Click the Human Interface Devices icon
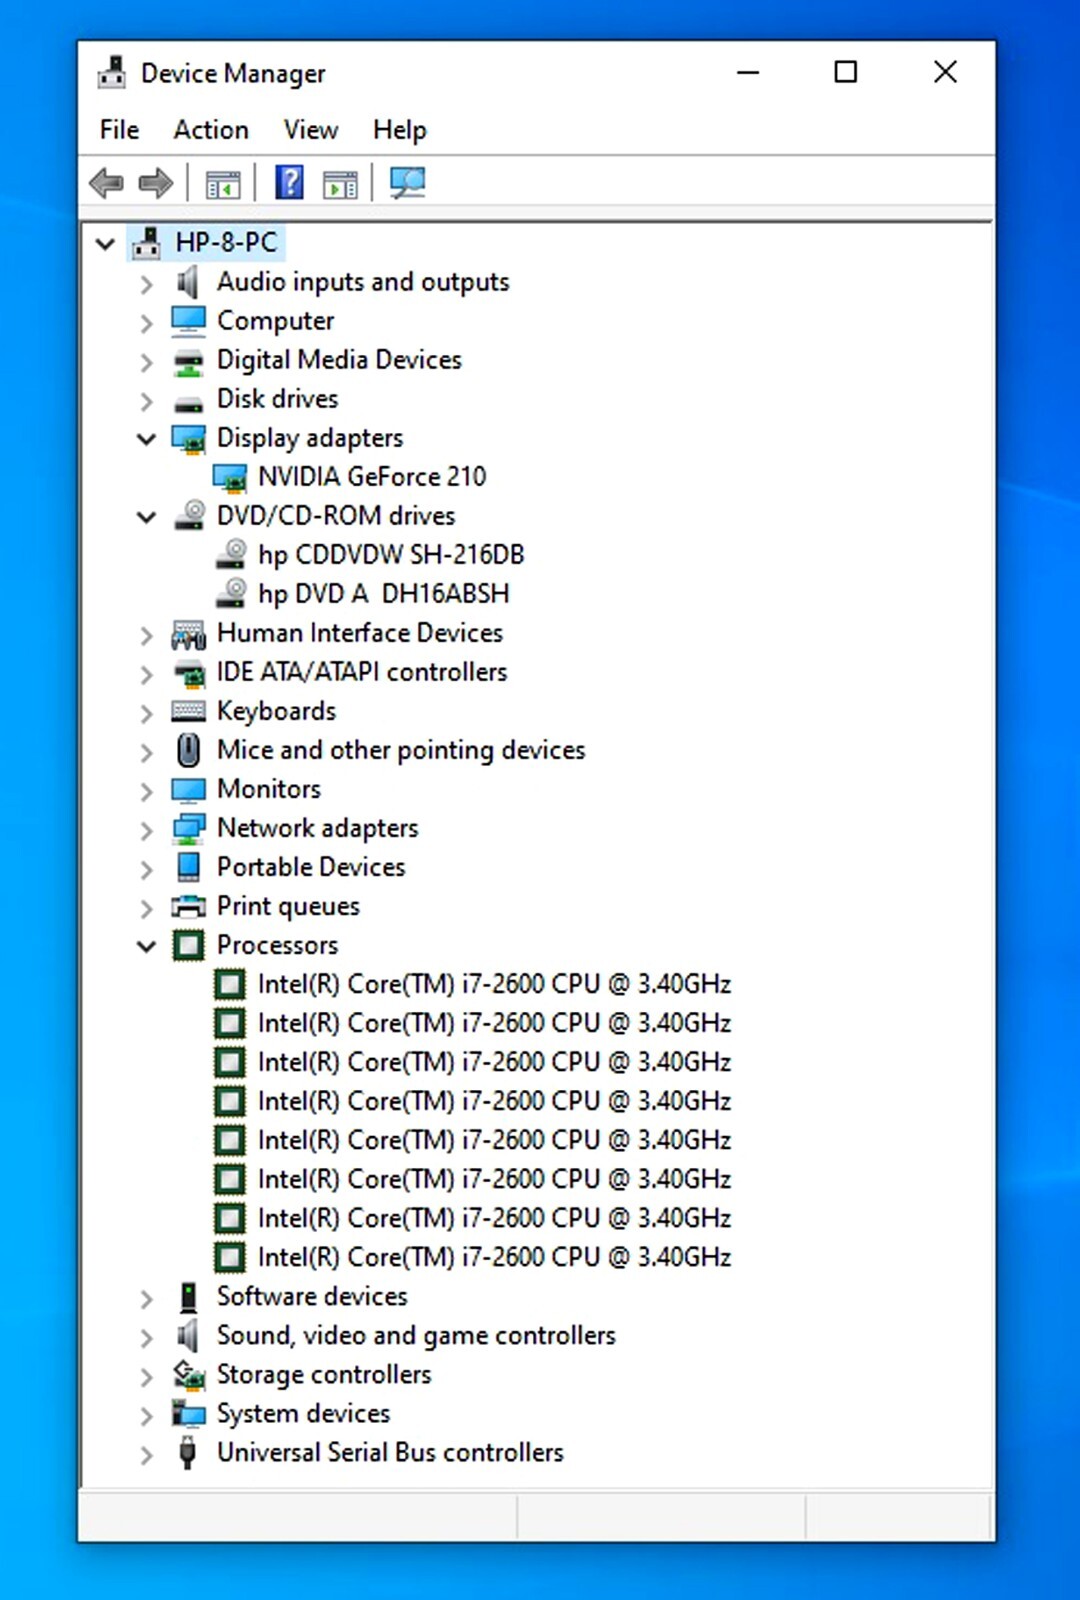The image size is (1080, 1600). point(188,634)
